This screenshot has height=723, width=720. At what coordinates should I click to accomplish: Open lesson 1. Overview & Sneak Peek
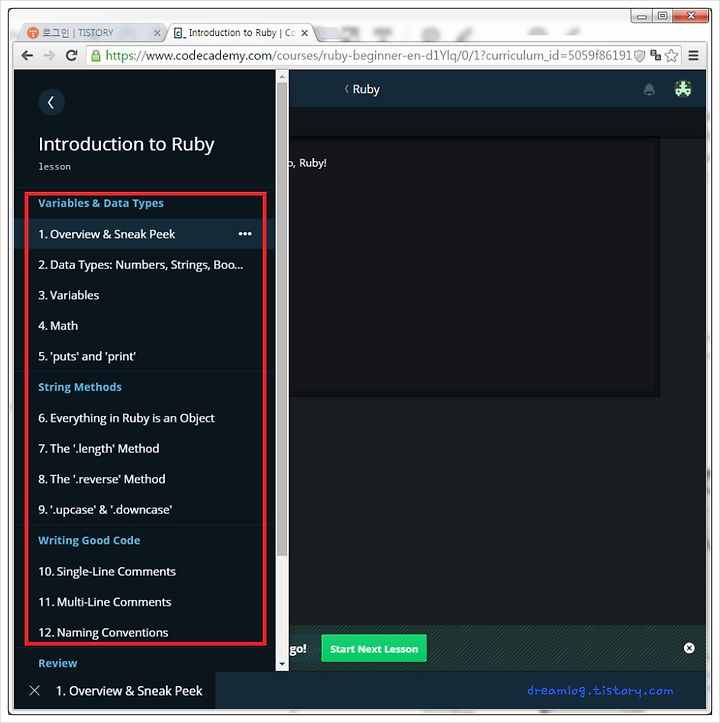click(144, 234)
